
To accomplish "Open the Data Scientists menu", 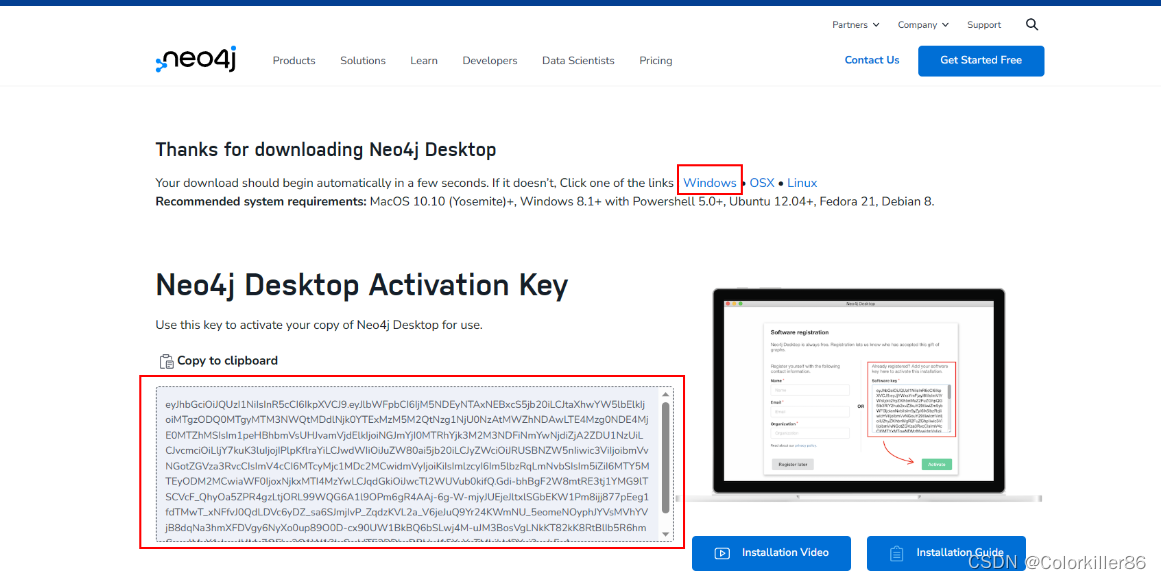I will 578,61.
